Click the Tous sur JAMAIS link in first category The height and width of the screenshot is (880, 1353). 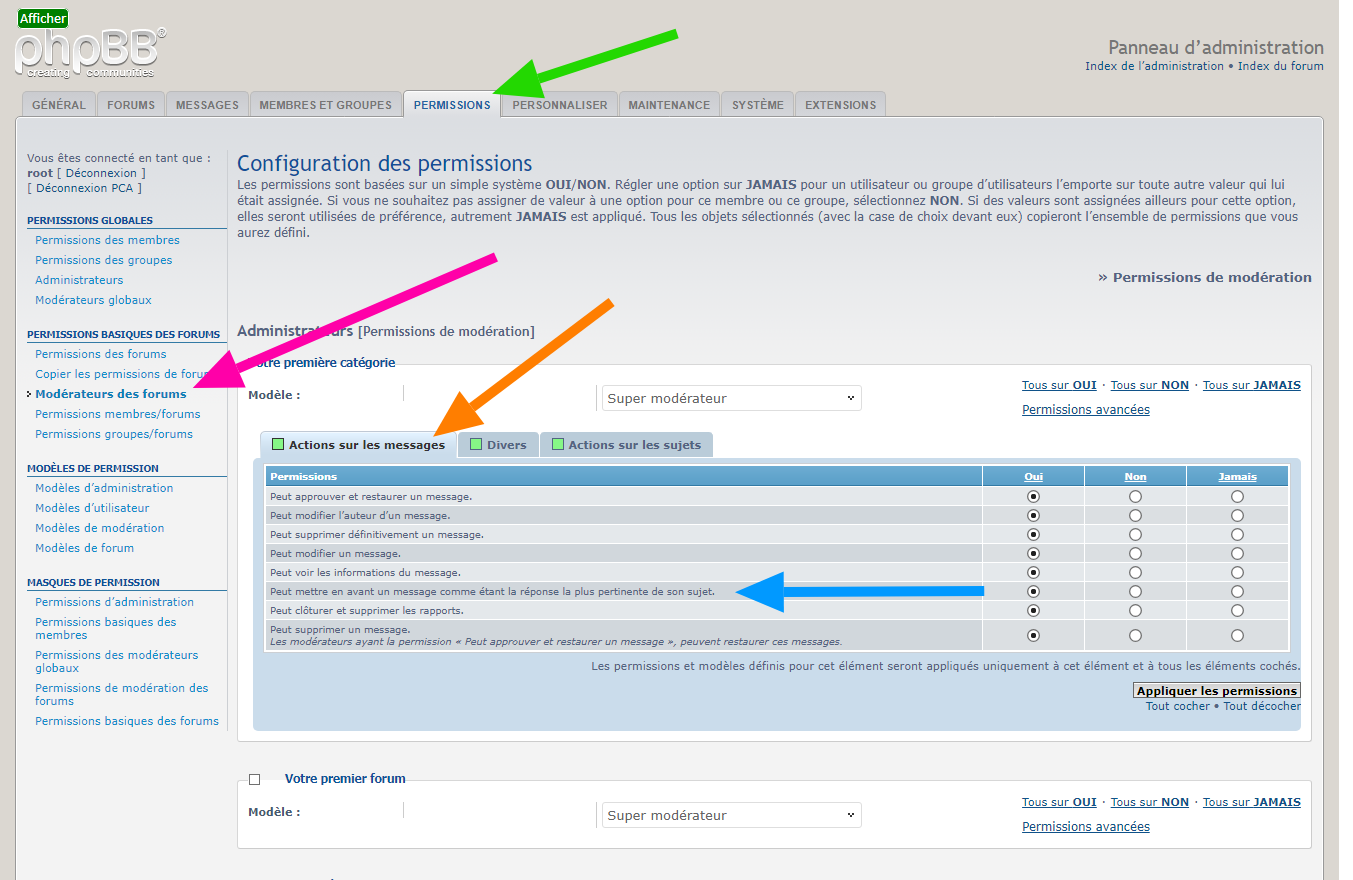click(1251, 386)
